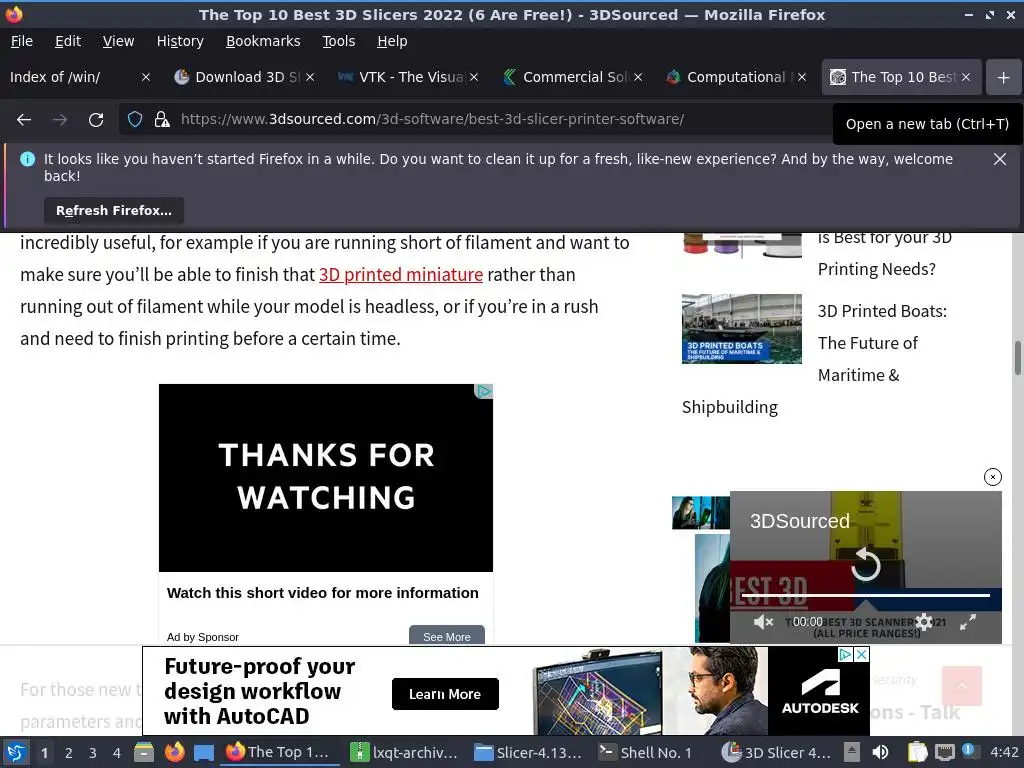
Task: Switch to Slicer-4.13 file manager window
Action: click(x=528, y=752)
